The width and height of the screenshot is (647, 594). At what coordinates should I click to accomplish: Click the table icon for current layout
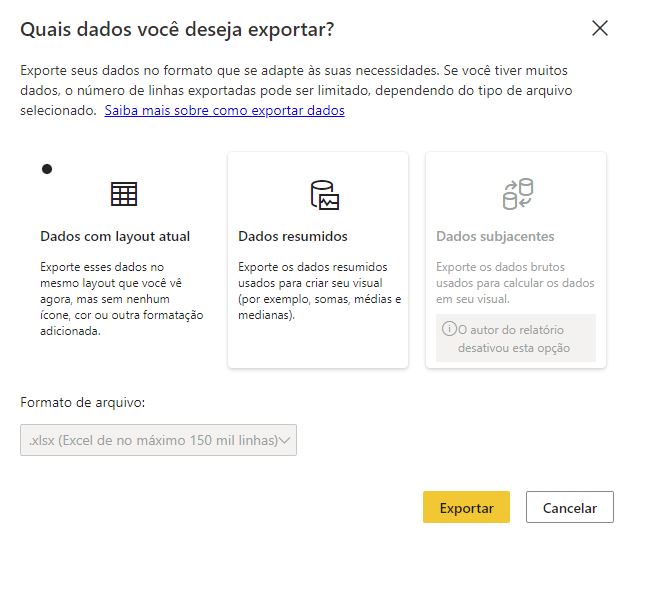(124, 194)
